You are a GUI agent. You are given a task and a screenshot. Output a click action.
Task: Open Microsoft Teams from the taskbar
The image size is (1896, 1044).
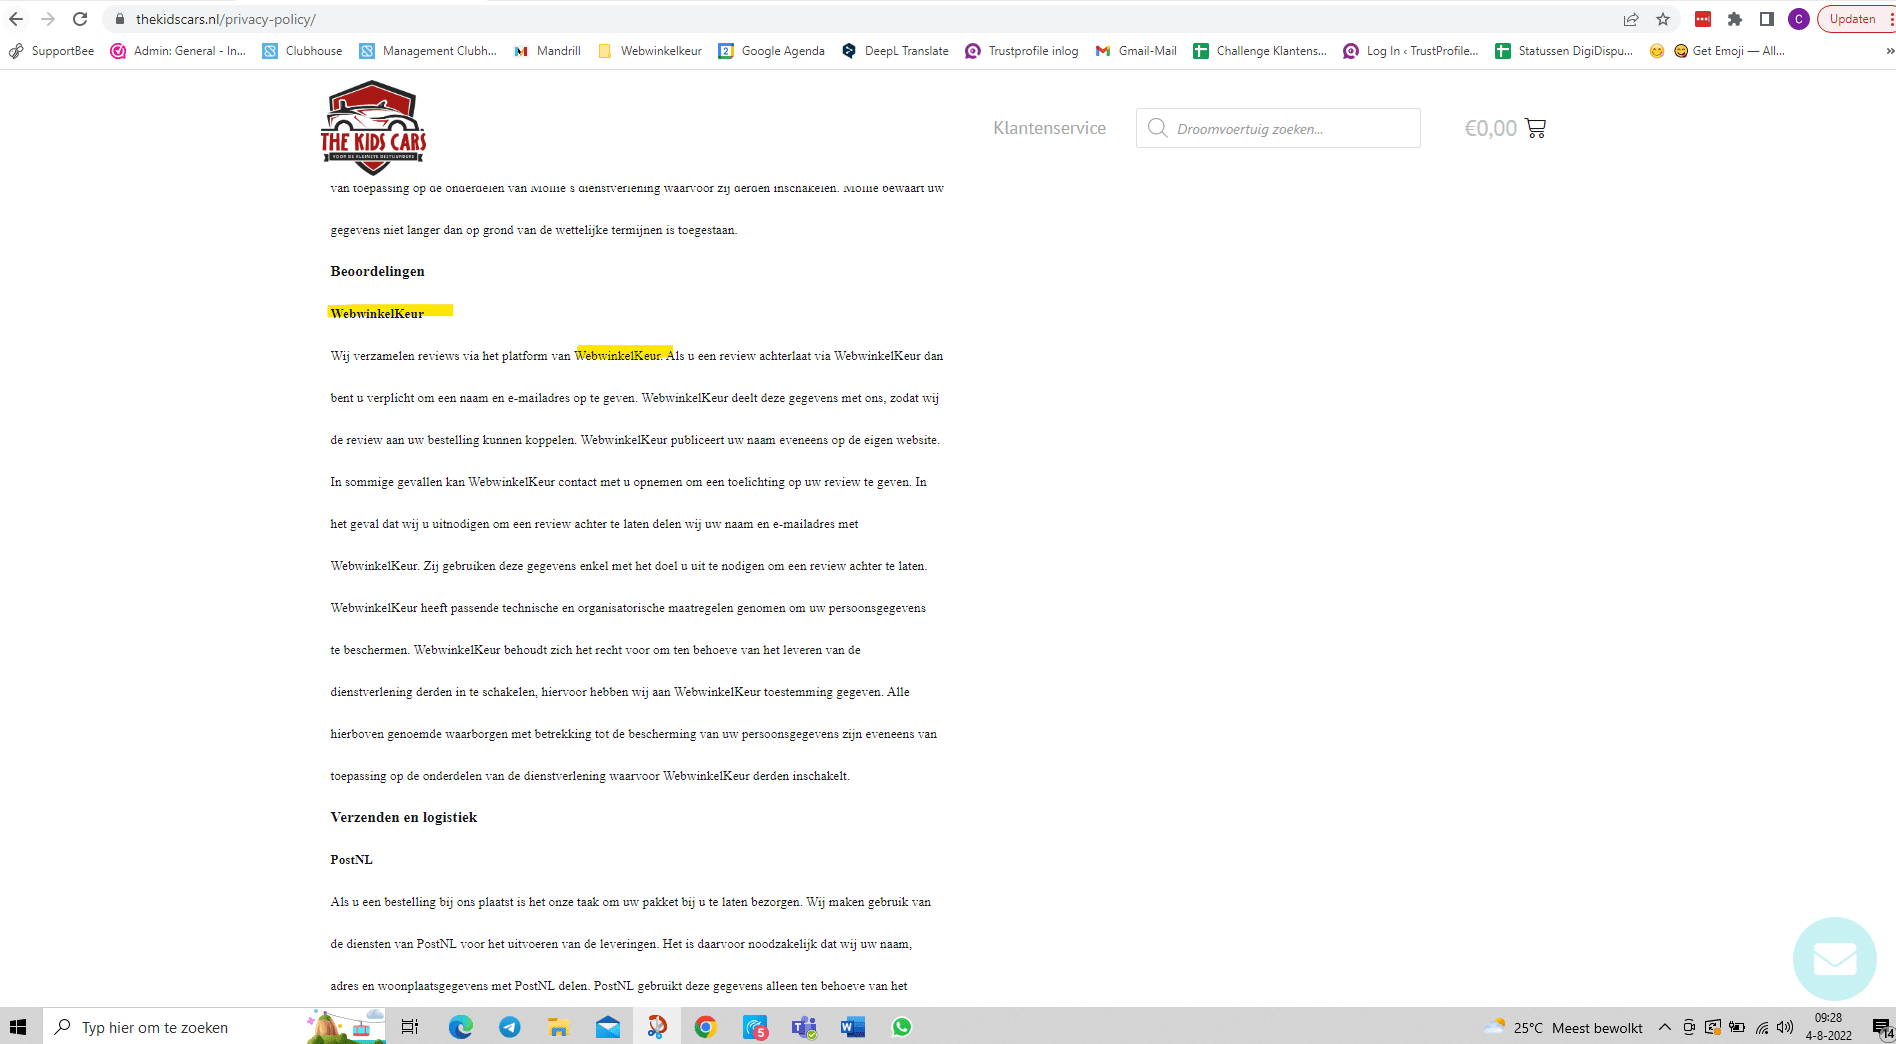click(x=804, y=1027)
